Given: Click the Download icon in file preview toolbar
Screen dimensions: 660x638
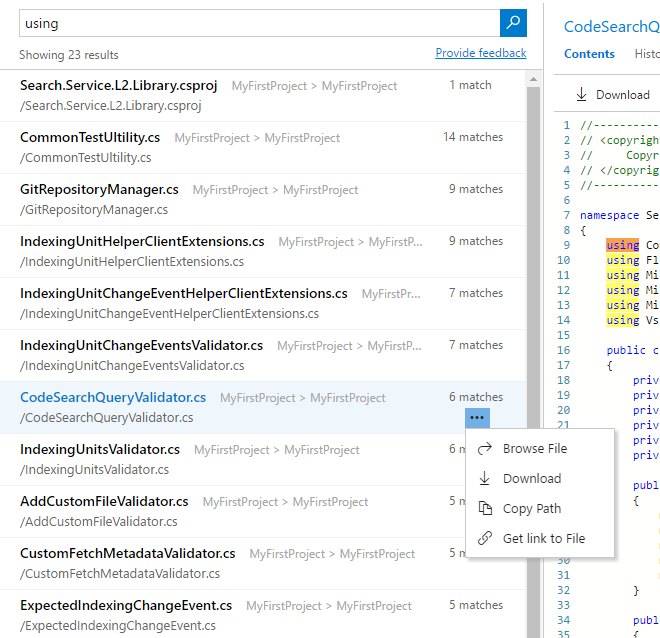Looking at the screenshot, I should coord(581,94).
